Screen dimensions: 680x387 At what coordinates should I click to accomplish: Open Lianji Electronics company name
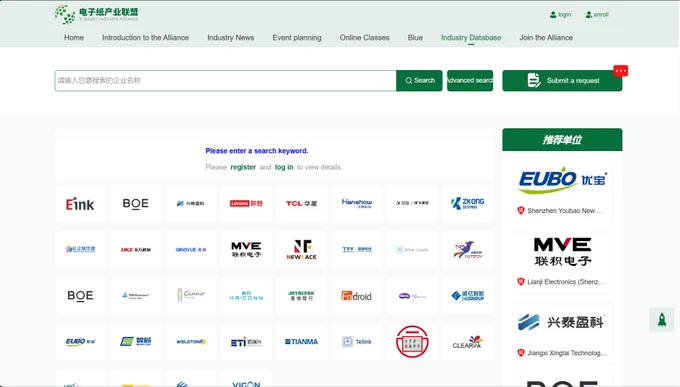click(x=566, y=282)
